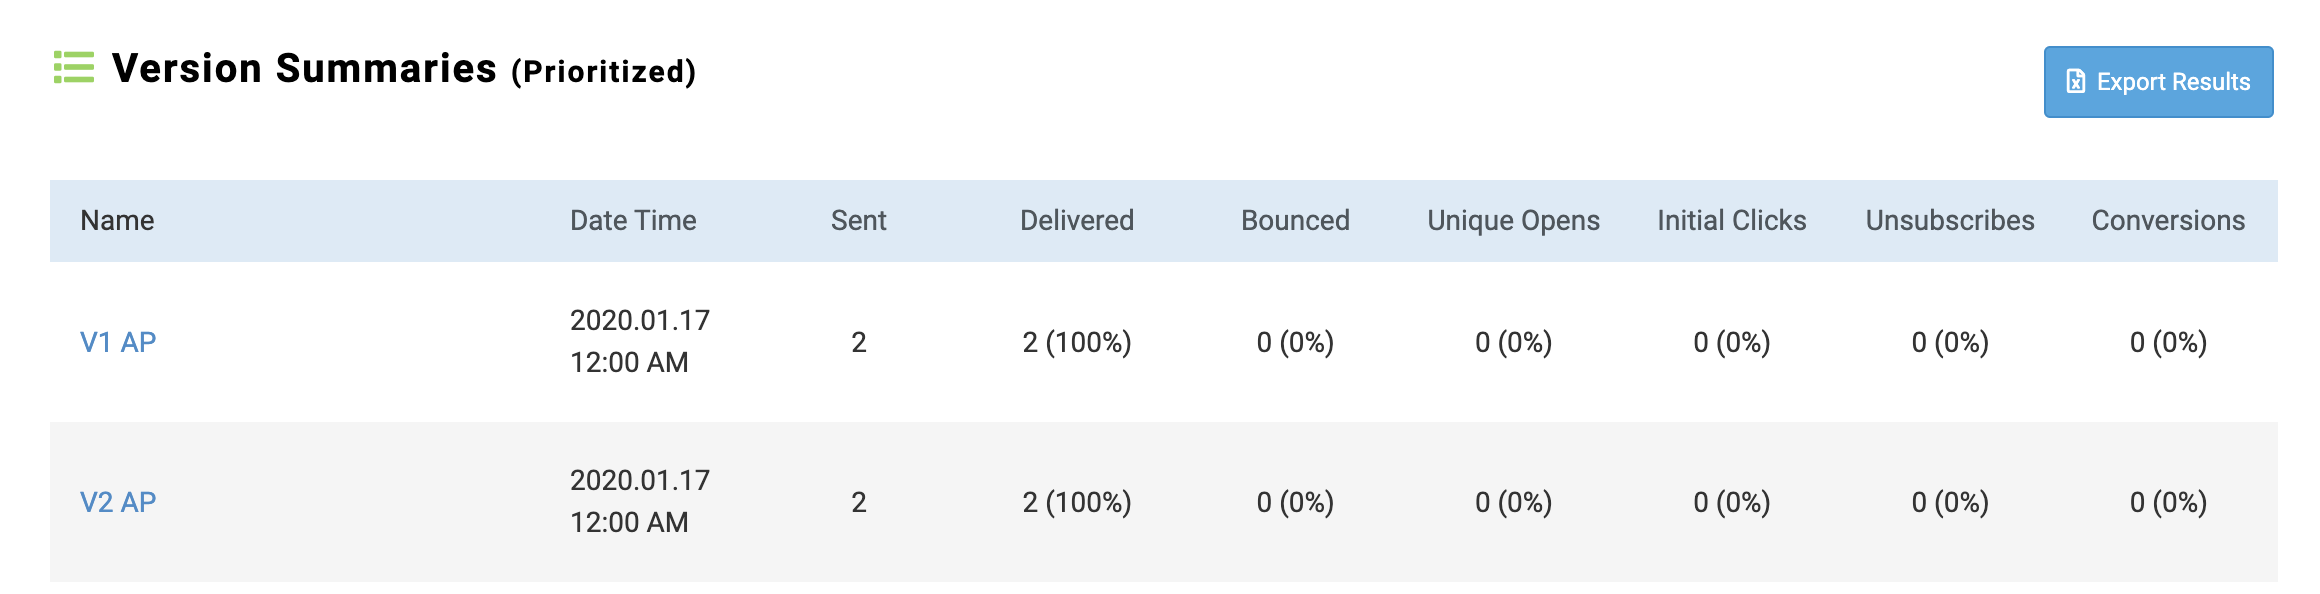Image resolution: width=2320 pixels, height=594 pixels.
Task: Click the Sent column header
Action: click(x=858, y=221)
